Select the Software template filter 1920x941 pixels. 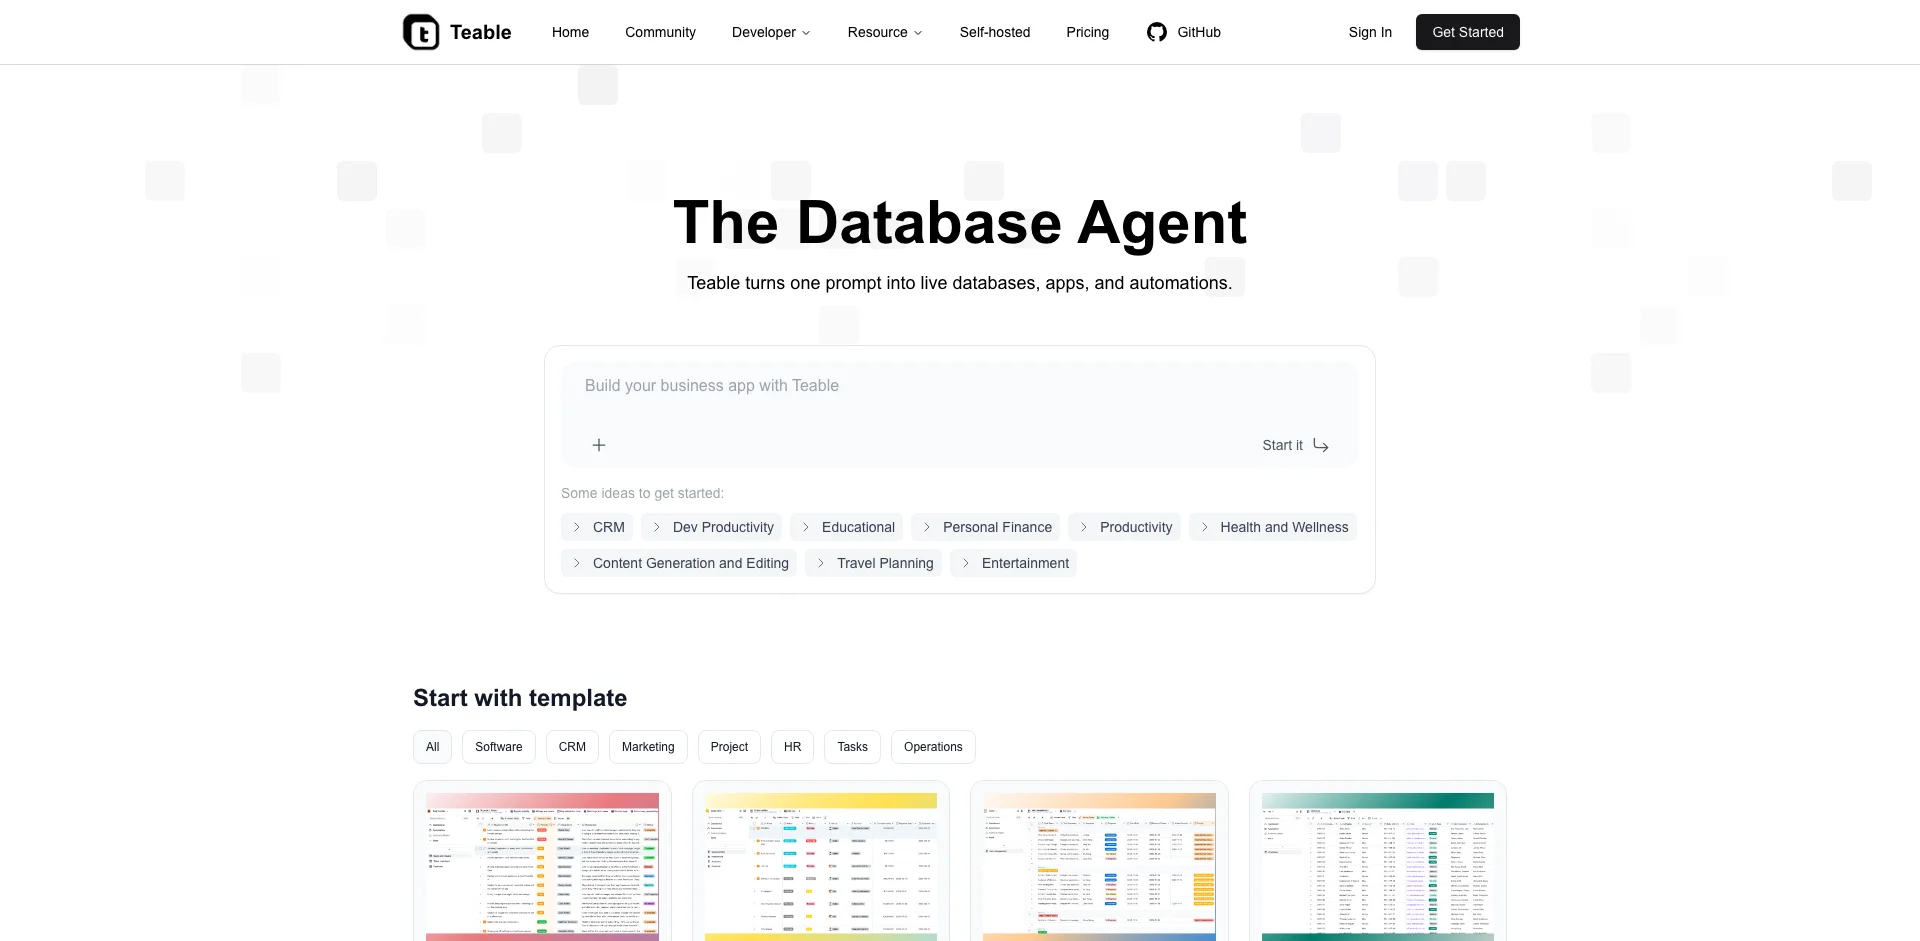[x=498, y=747]
